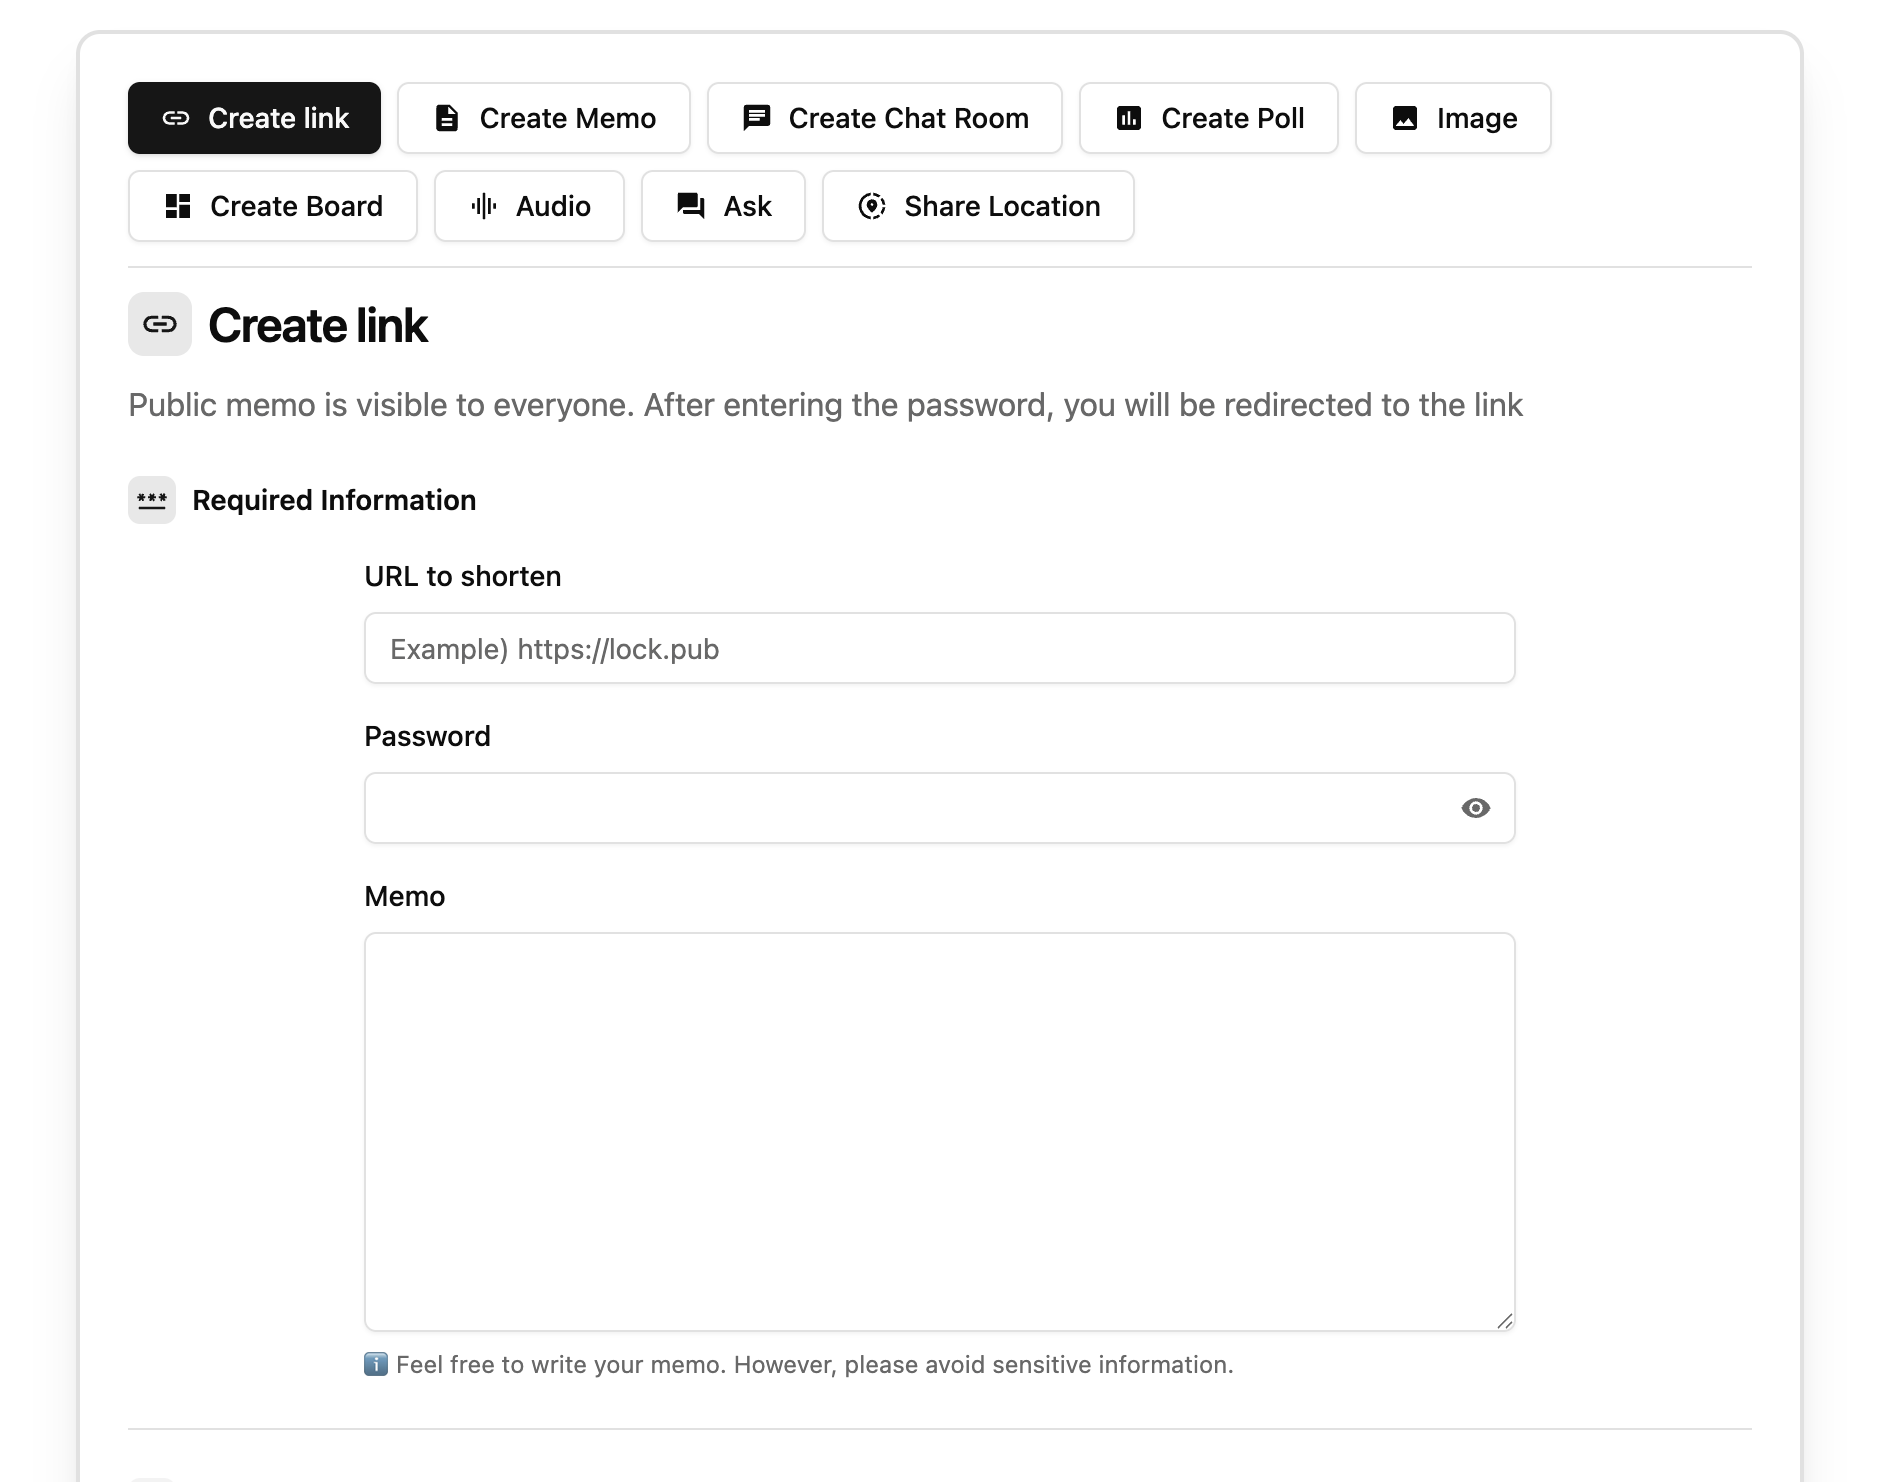Click the waveform icon on the Audio button
Viewport: 1896px width, 1482px height.
(x=483, y=206)
